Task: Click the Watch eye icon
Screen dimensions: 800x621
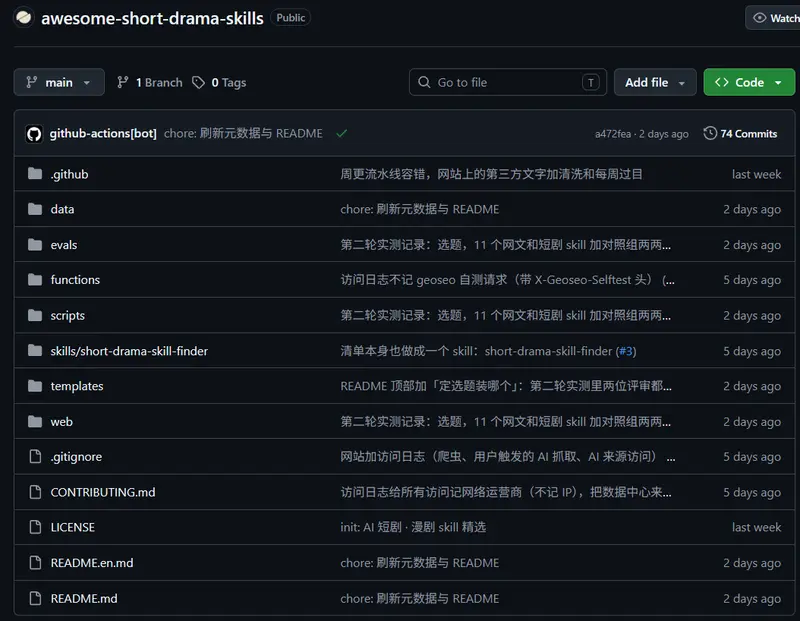Action: tap(760, 18)
